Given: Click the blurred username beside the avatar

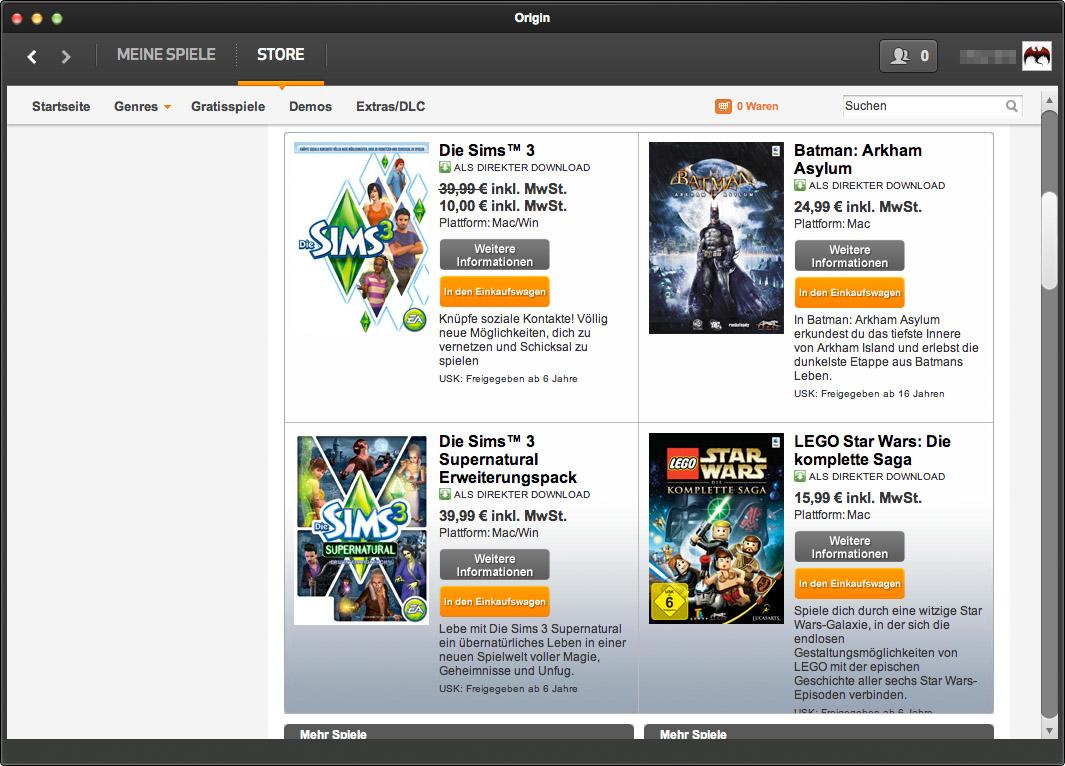Looking at the screenshot, I should (988, 57).
